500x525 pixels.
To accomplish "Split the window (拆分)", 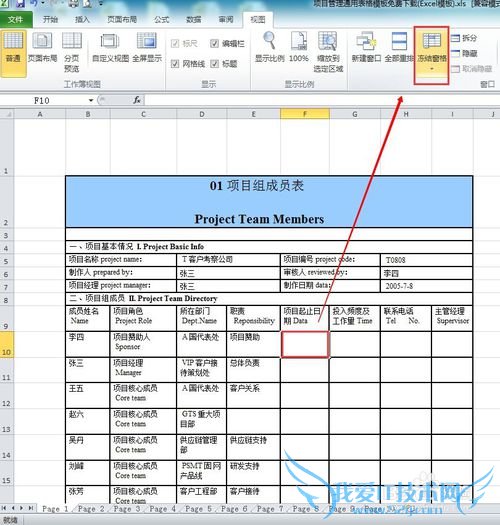I will tap(464, 38).
